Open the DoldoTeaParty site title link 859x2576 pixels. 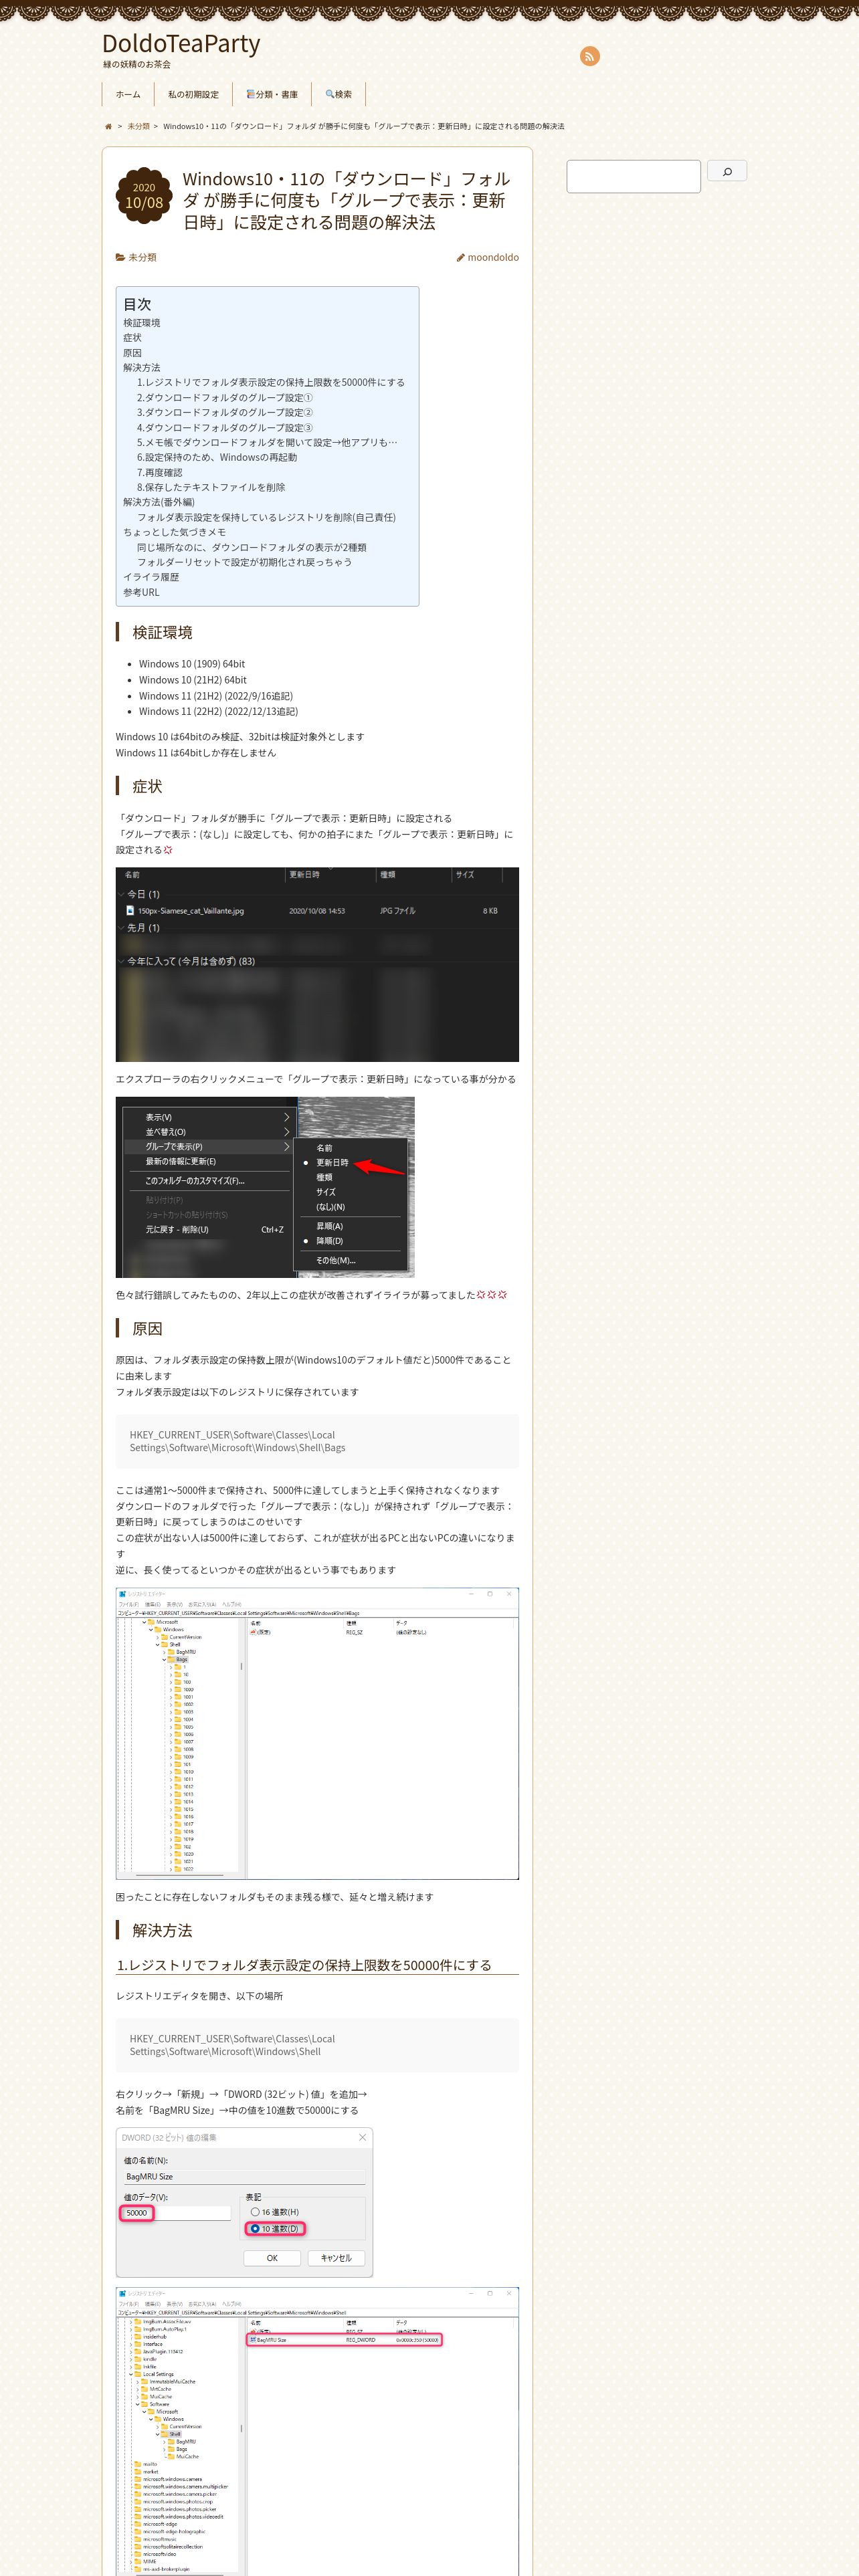click(181, 44)
